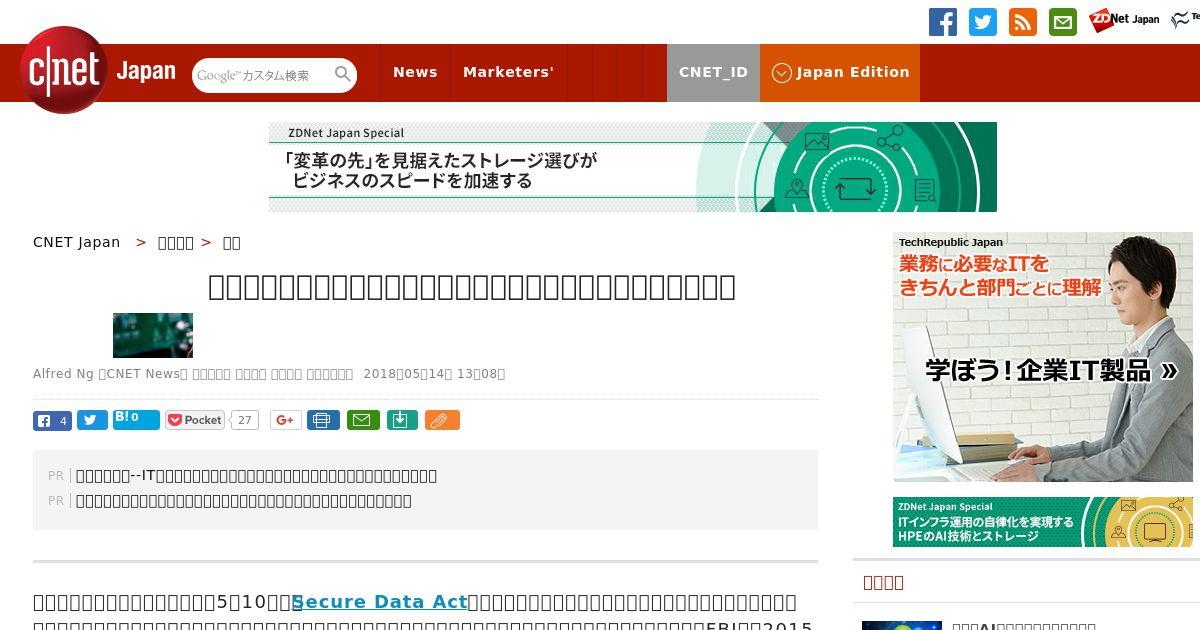Follow the Secure Data Act link
Viewport: 1200px width, 630px height.
point(379,602)
